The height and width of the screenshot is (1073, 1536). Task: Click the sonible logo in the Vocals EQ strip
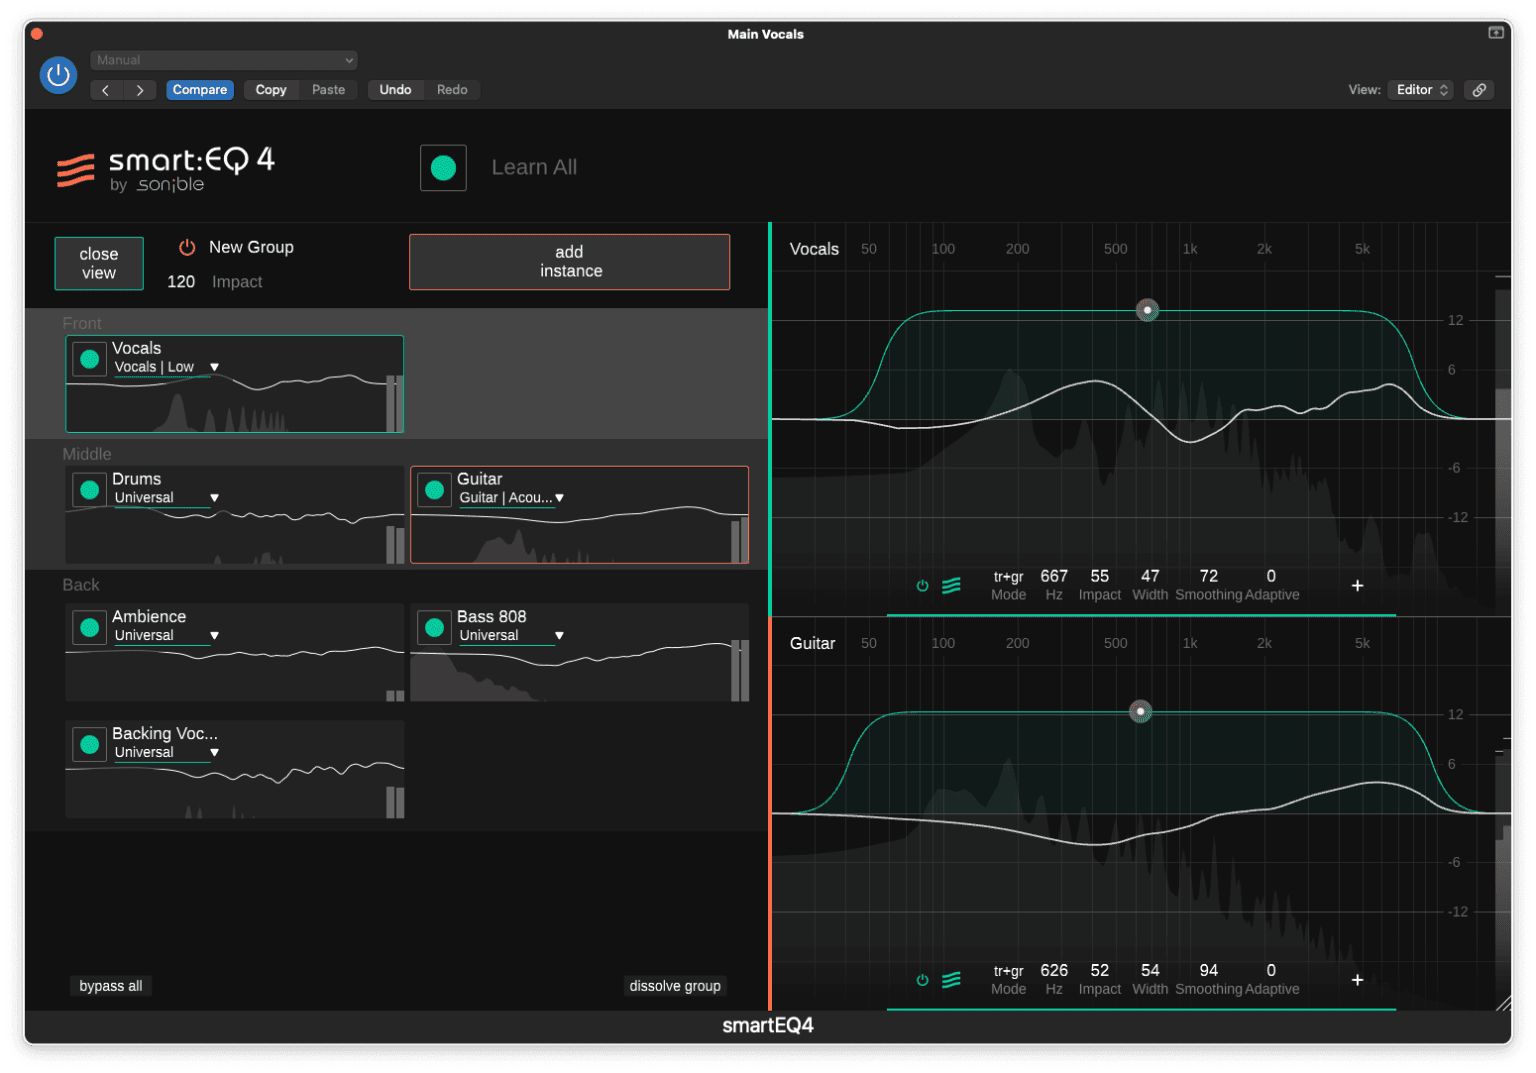pos(951,586)
